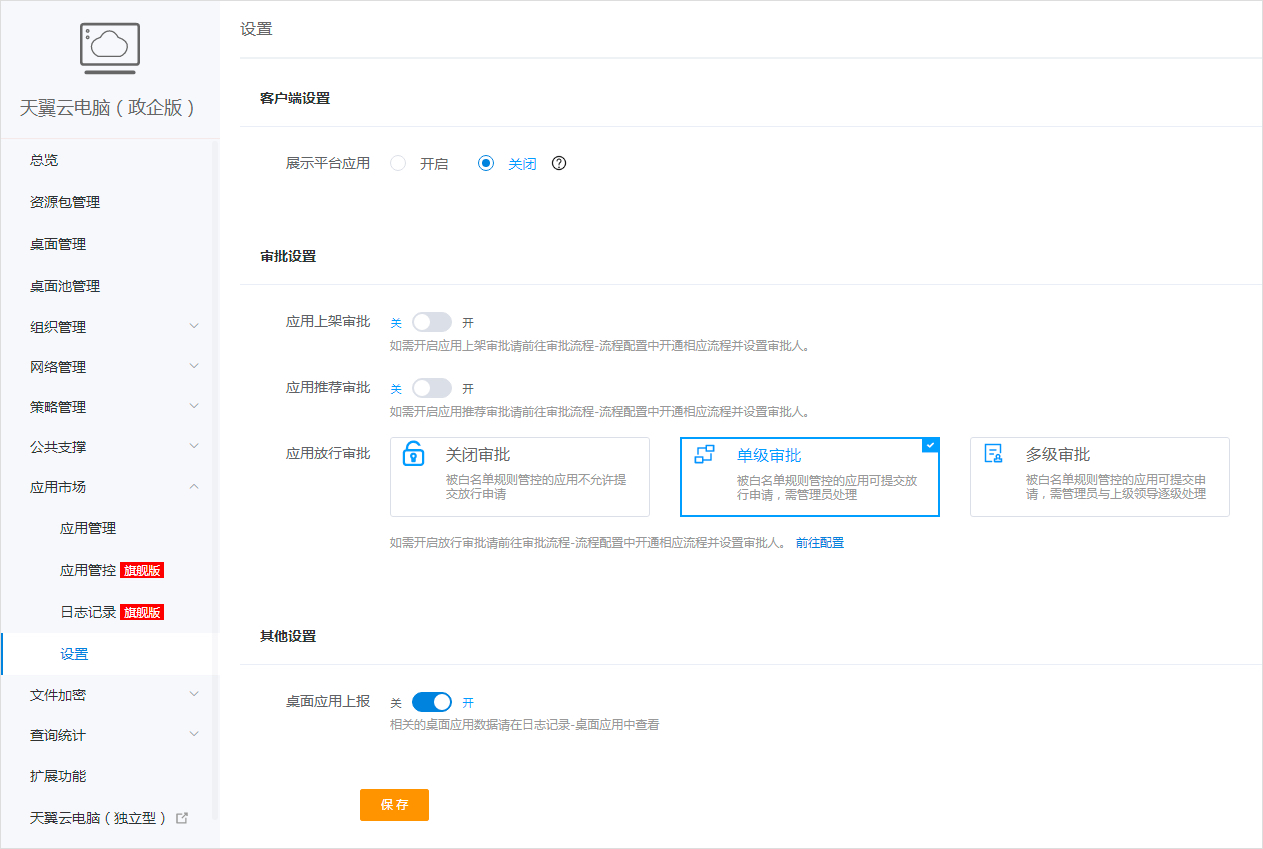Click the blue checkmark badge on 单级审批
The height and width of the screenshot is (849, 1263).
click(930, 445)
